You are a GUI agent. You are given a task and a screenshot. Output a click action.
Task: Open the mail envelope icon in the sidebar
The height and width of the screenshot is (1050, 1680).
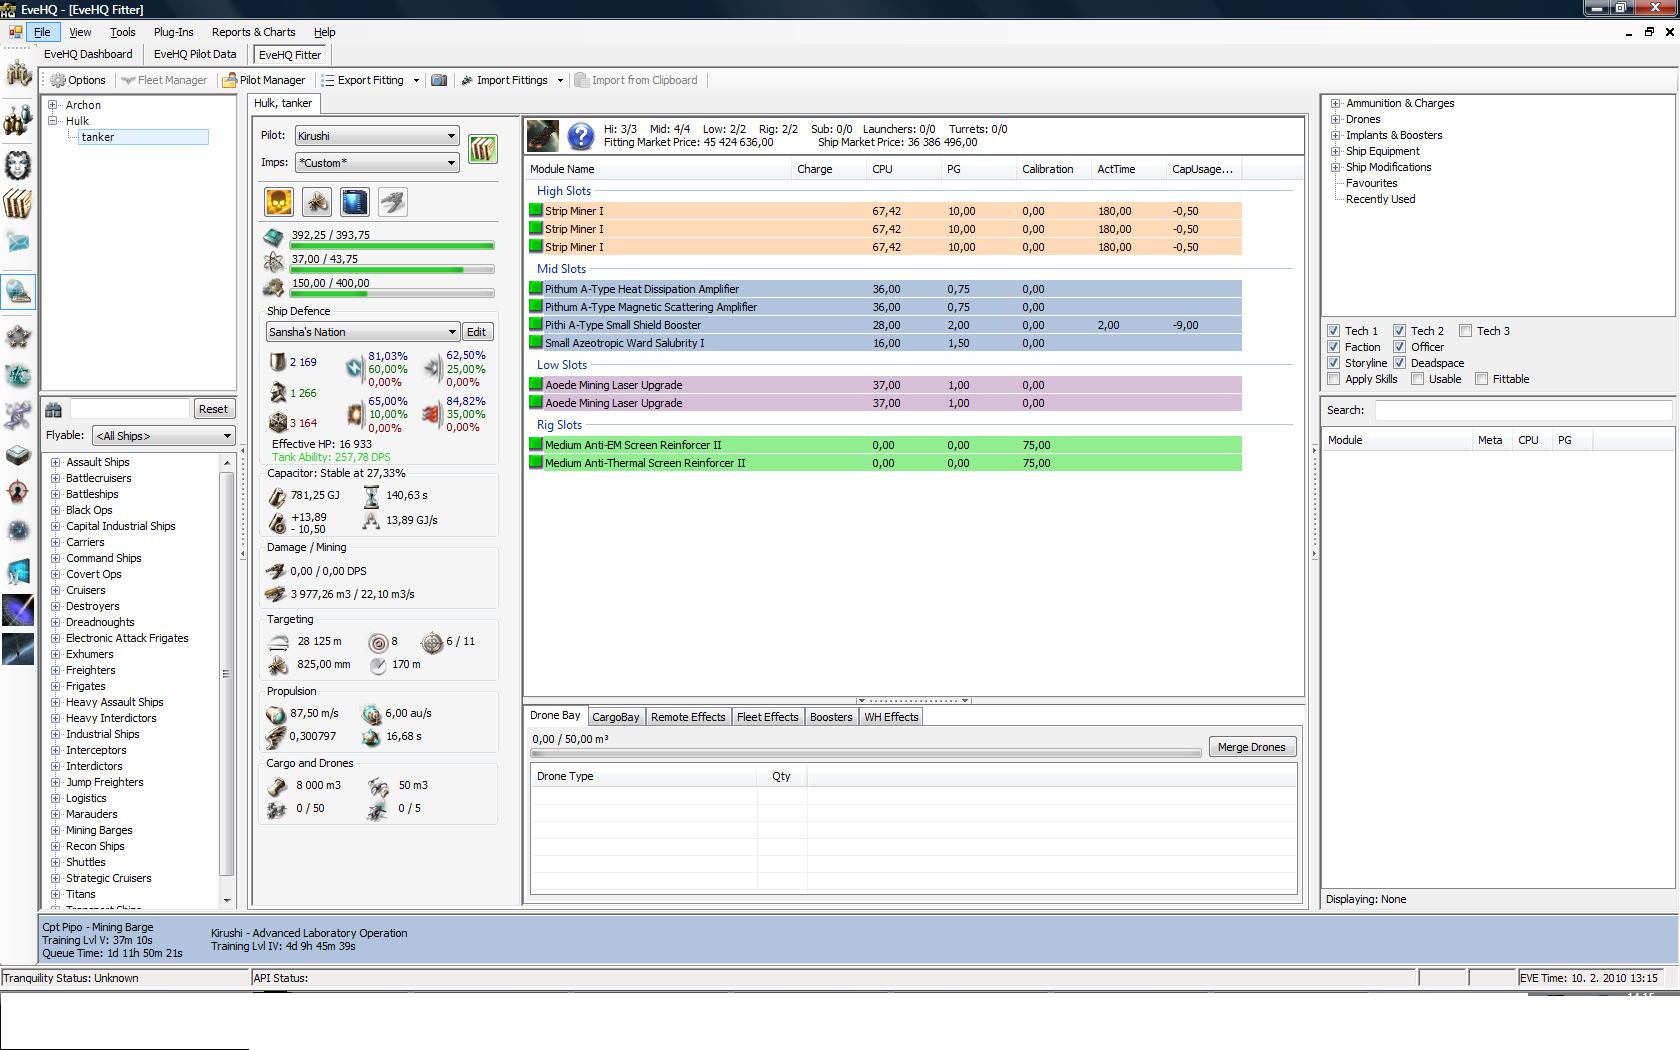coord(18,243)
